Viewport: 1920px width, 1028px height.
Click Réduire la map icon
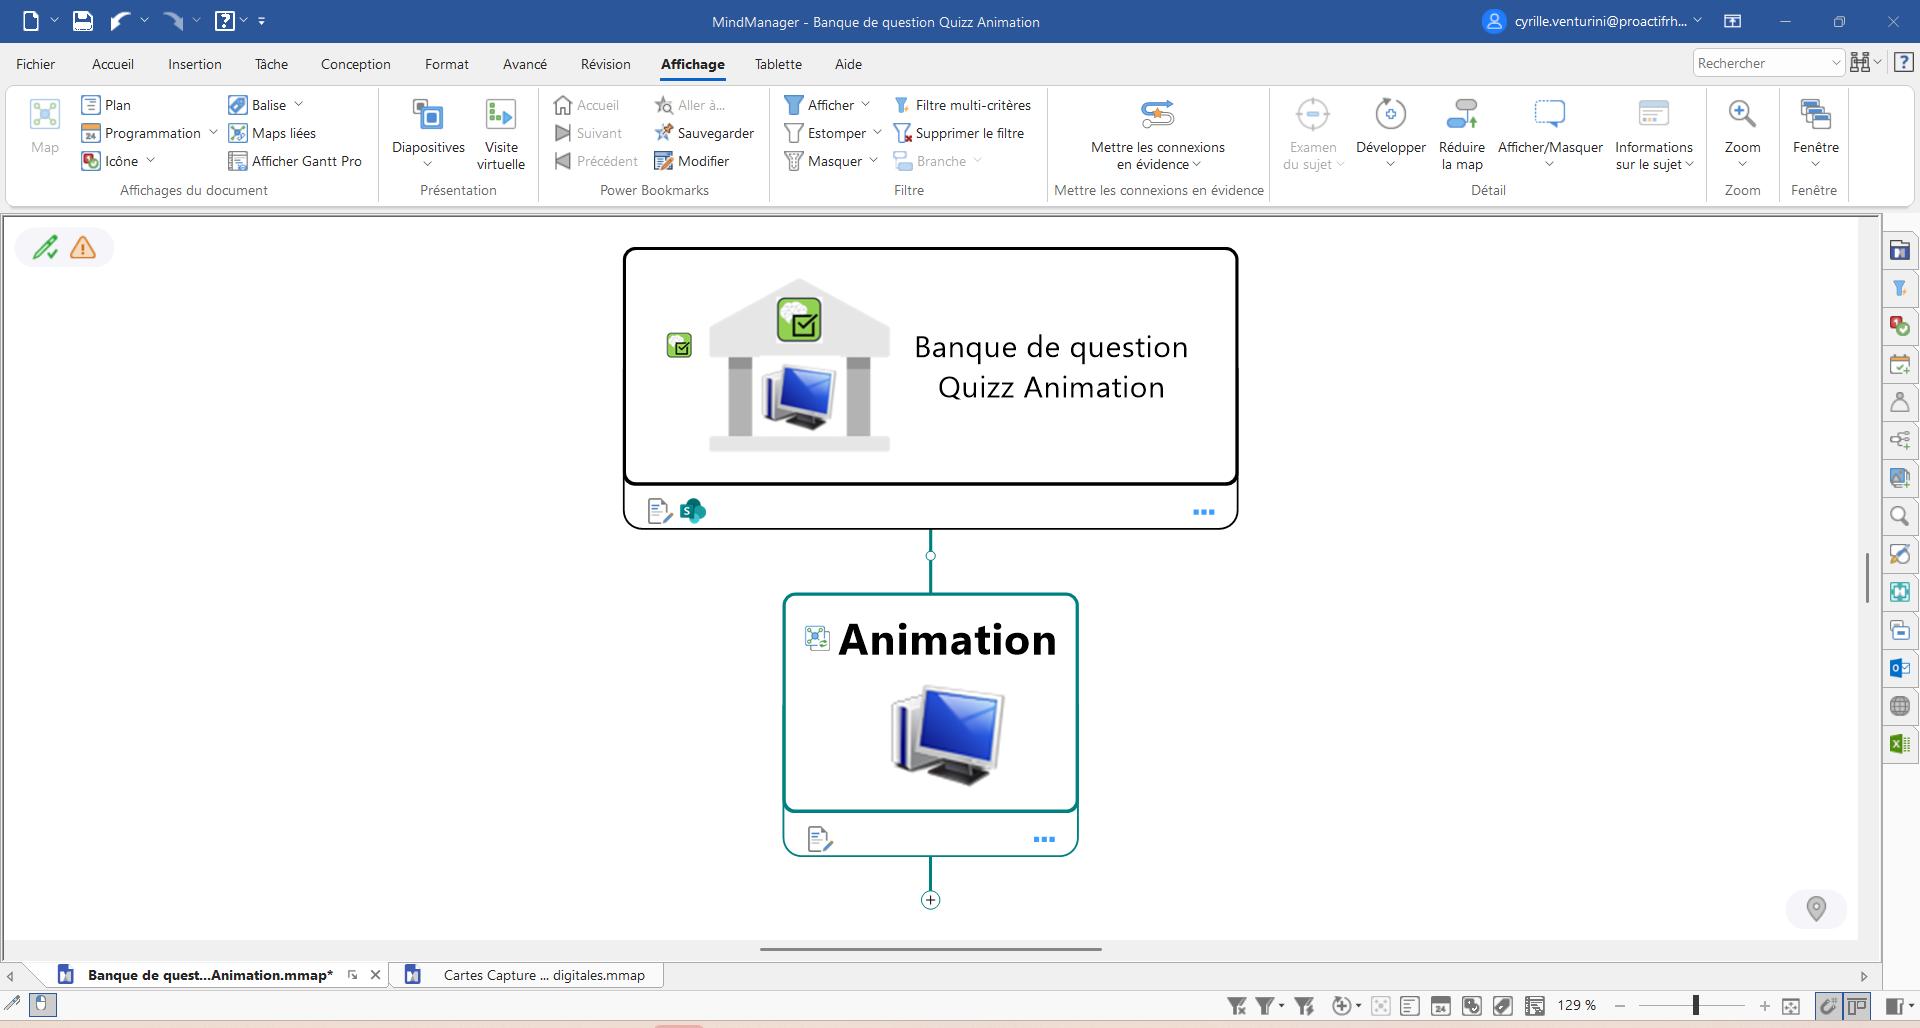pyautogui.click(x=1461, y=116)
